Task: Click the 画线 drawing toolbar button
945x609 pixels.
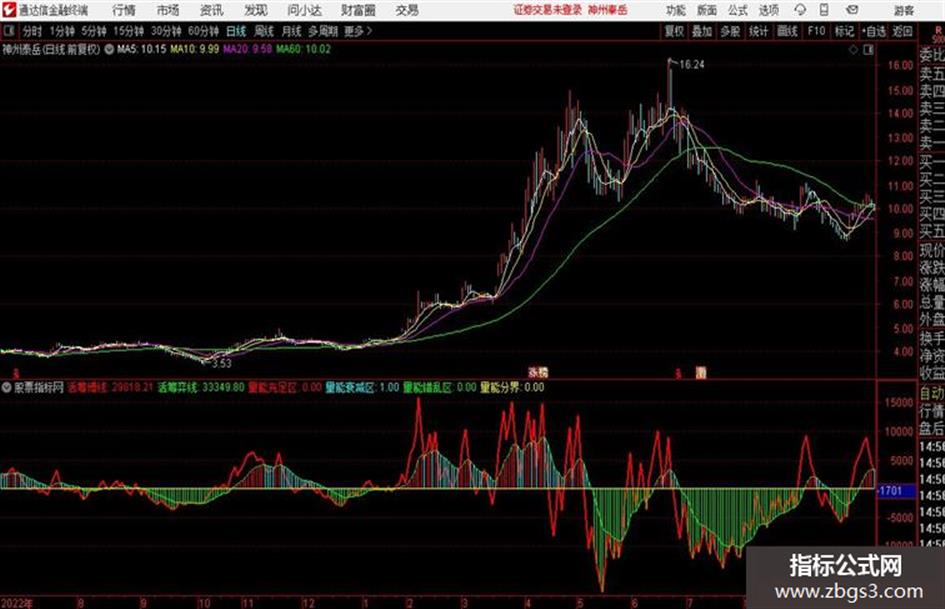Action: click(787, 31)
